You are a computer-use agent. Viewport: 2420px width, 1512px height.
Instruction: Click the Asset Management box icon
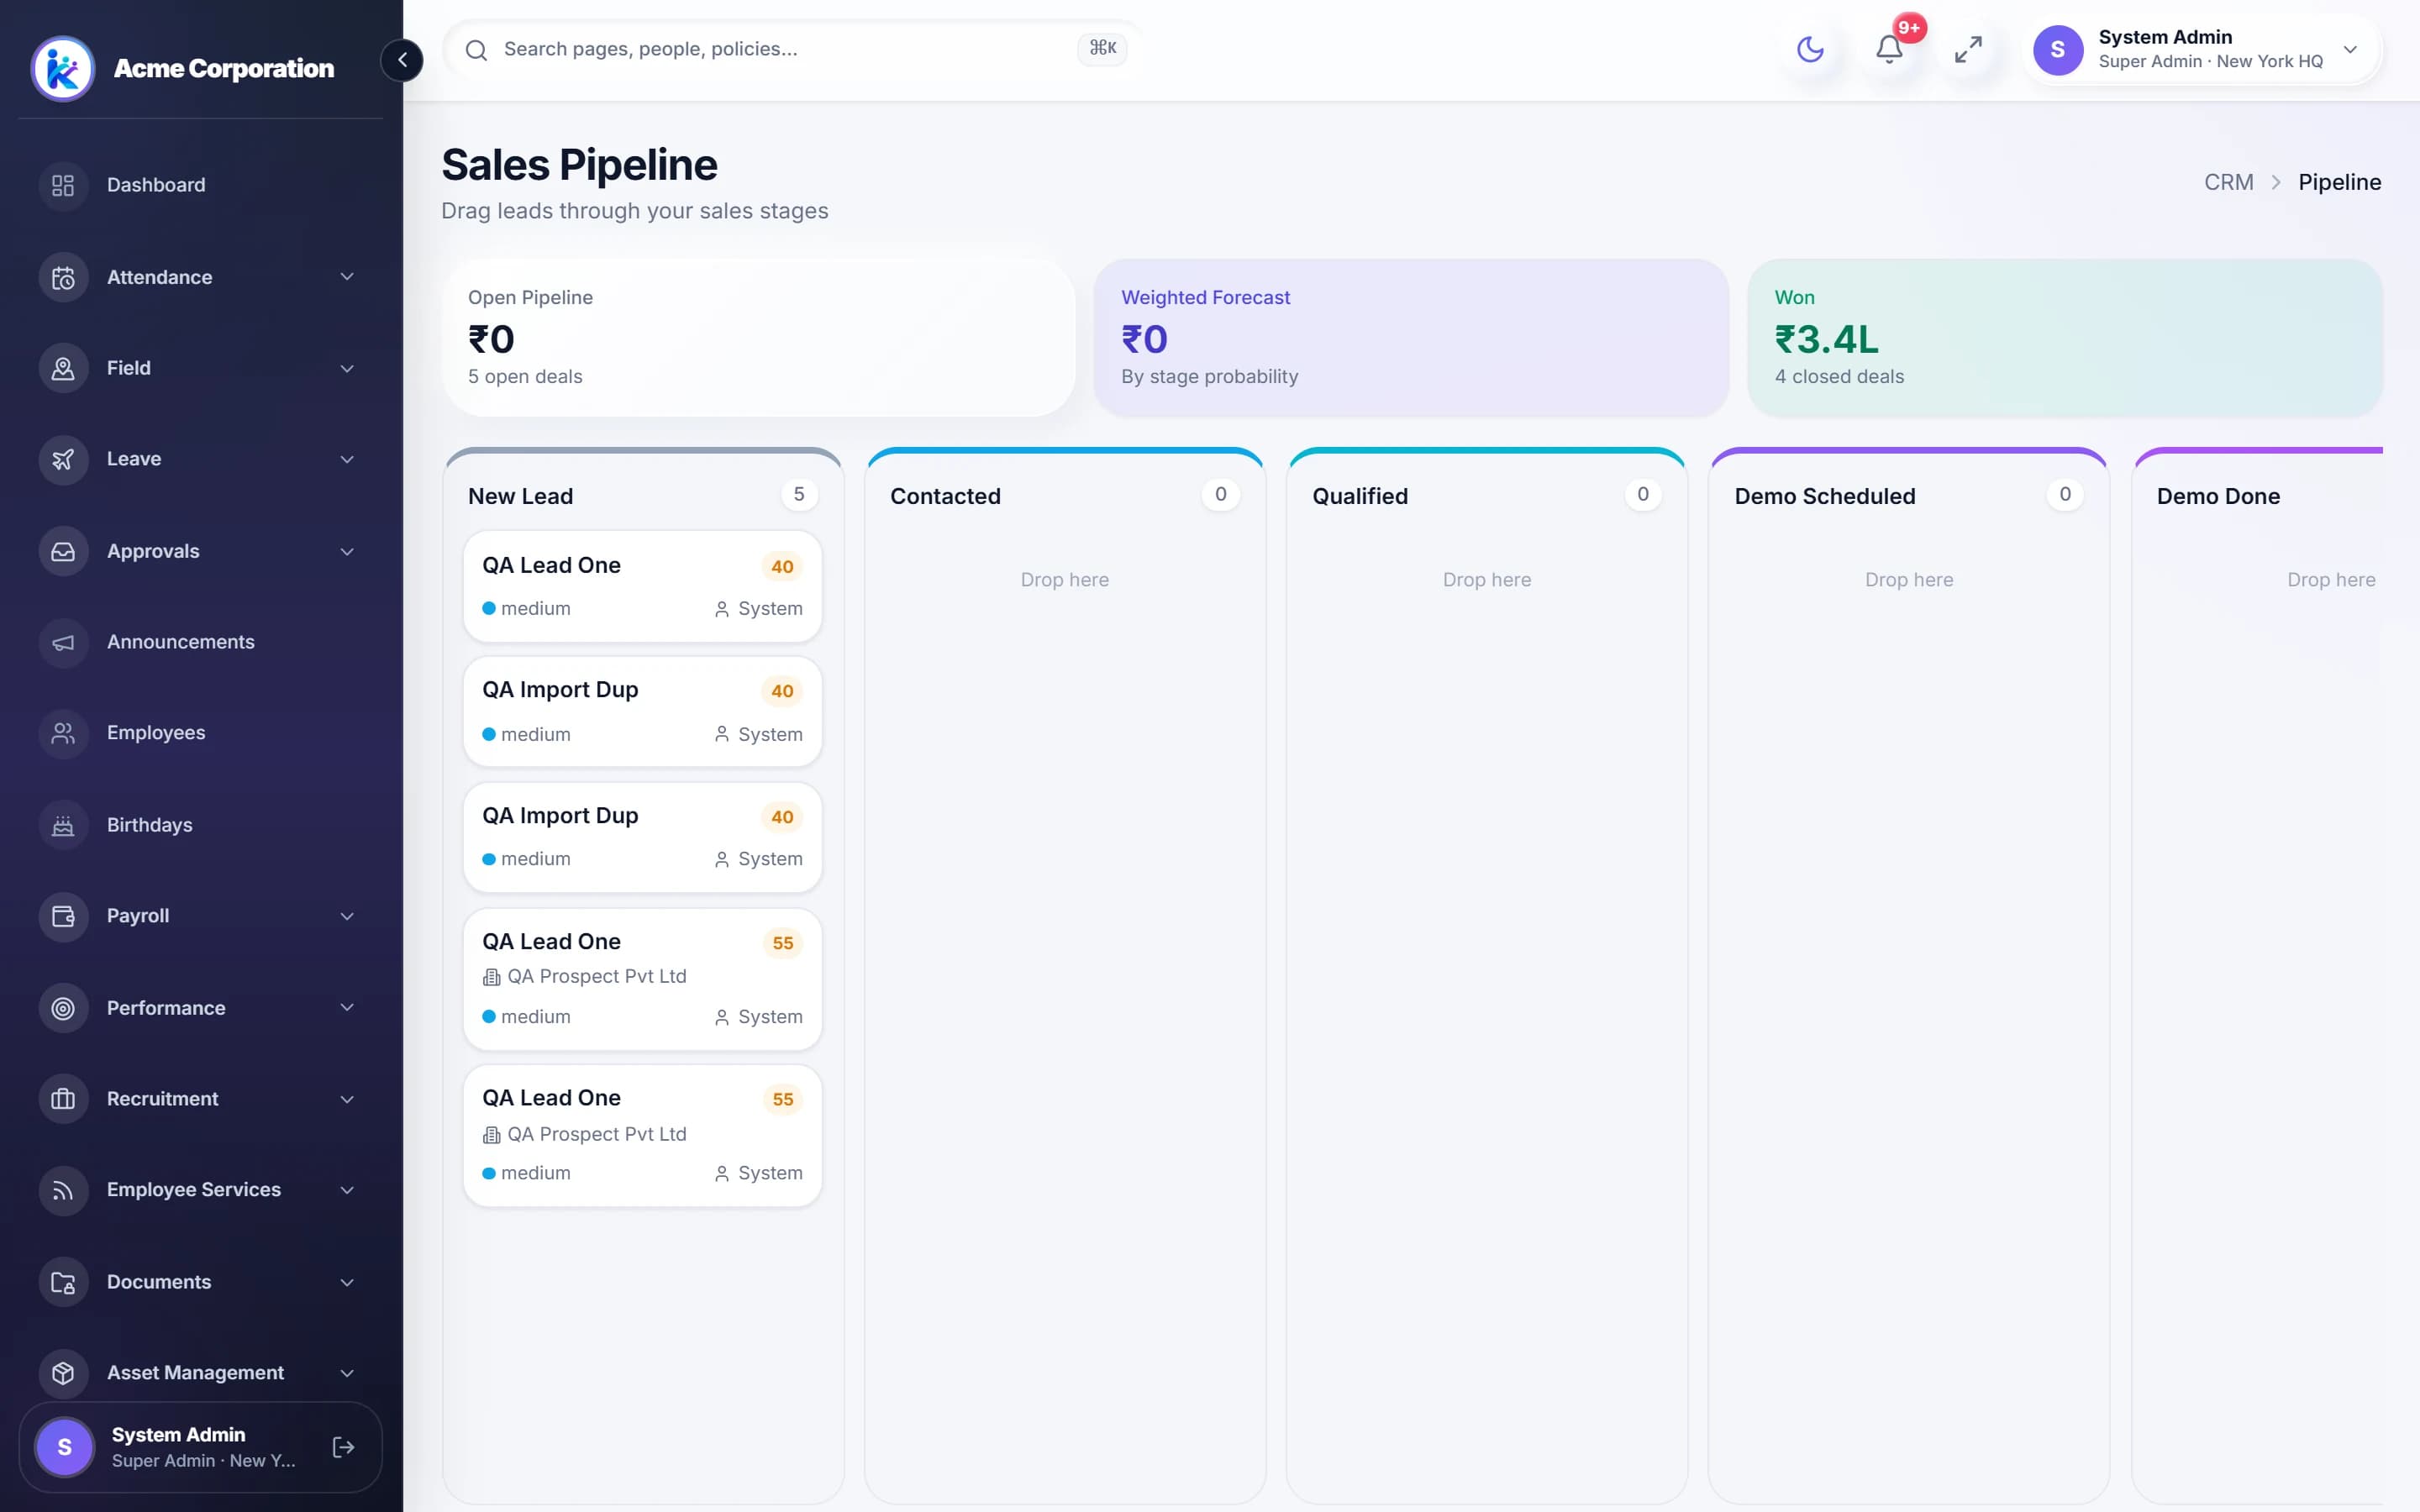point(63,1373)
